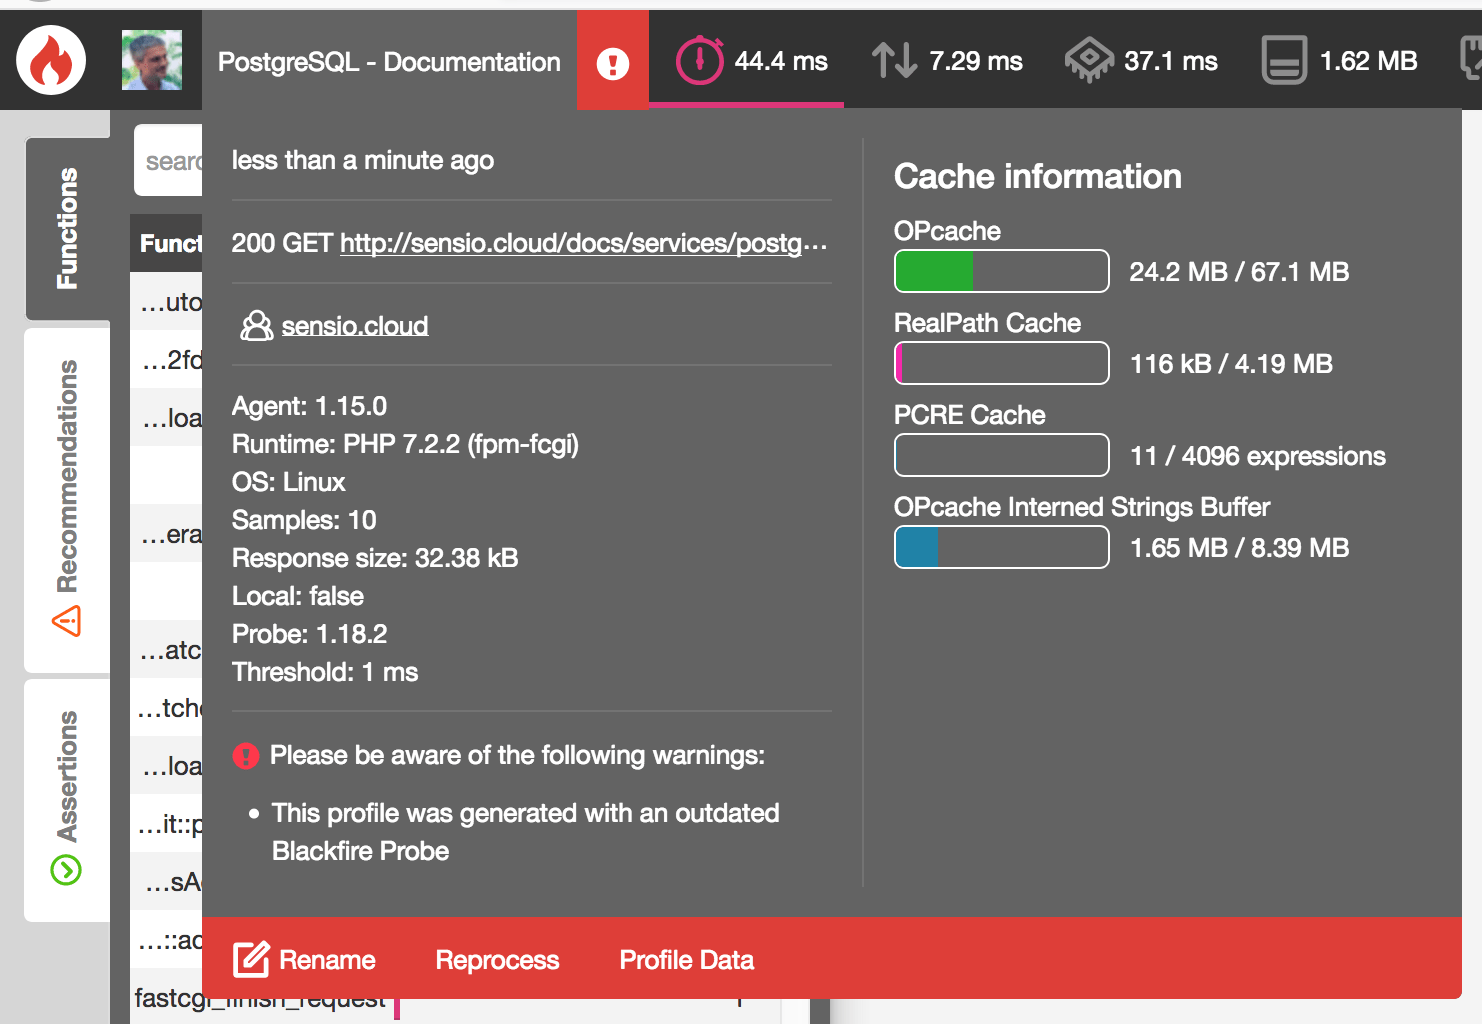
Task: Switch to the Functions tab
Action: 67,228
